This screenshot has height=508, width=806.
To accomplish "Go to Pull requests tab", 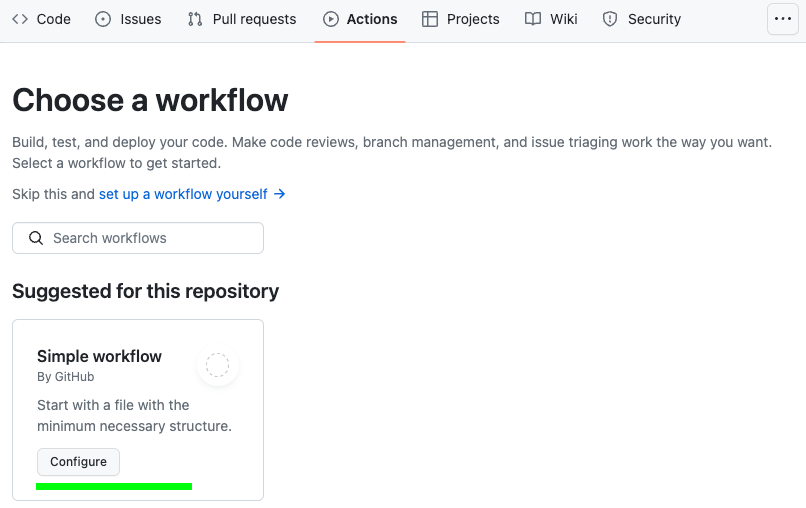I will 242,19.
